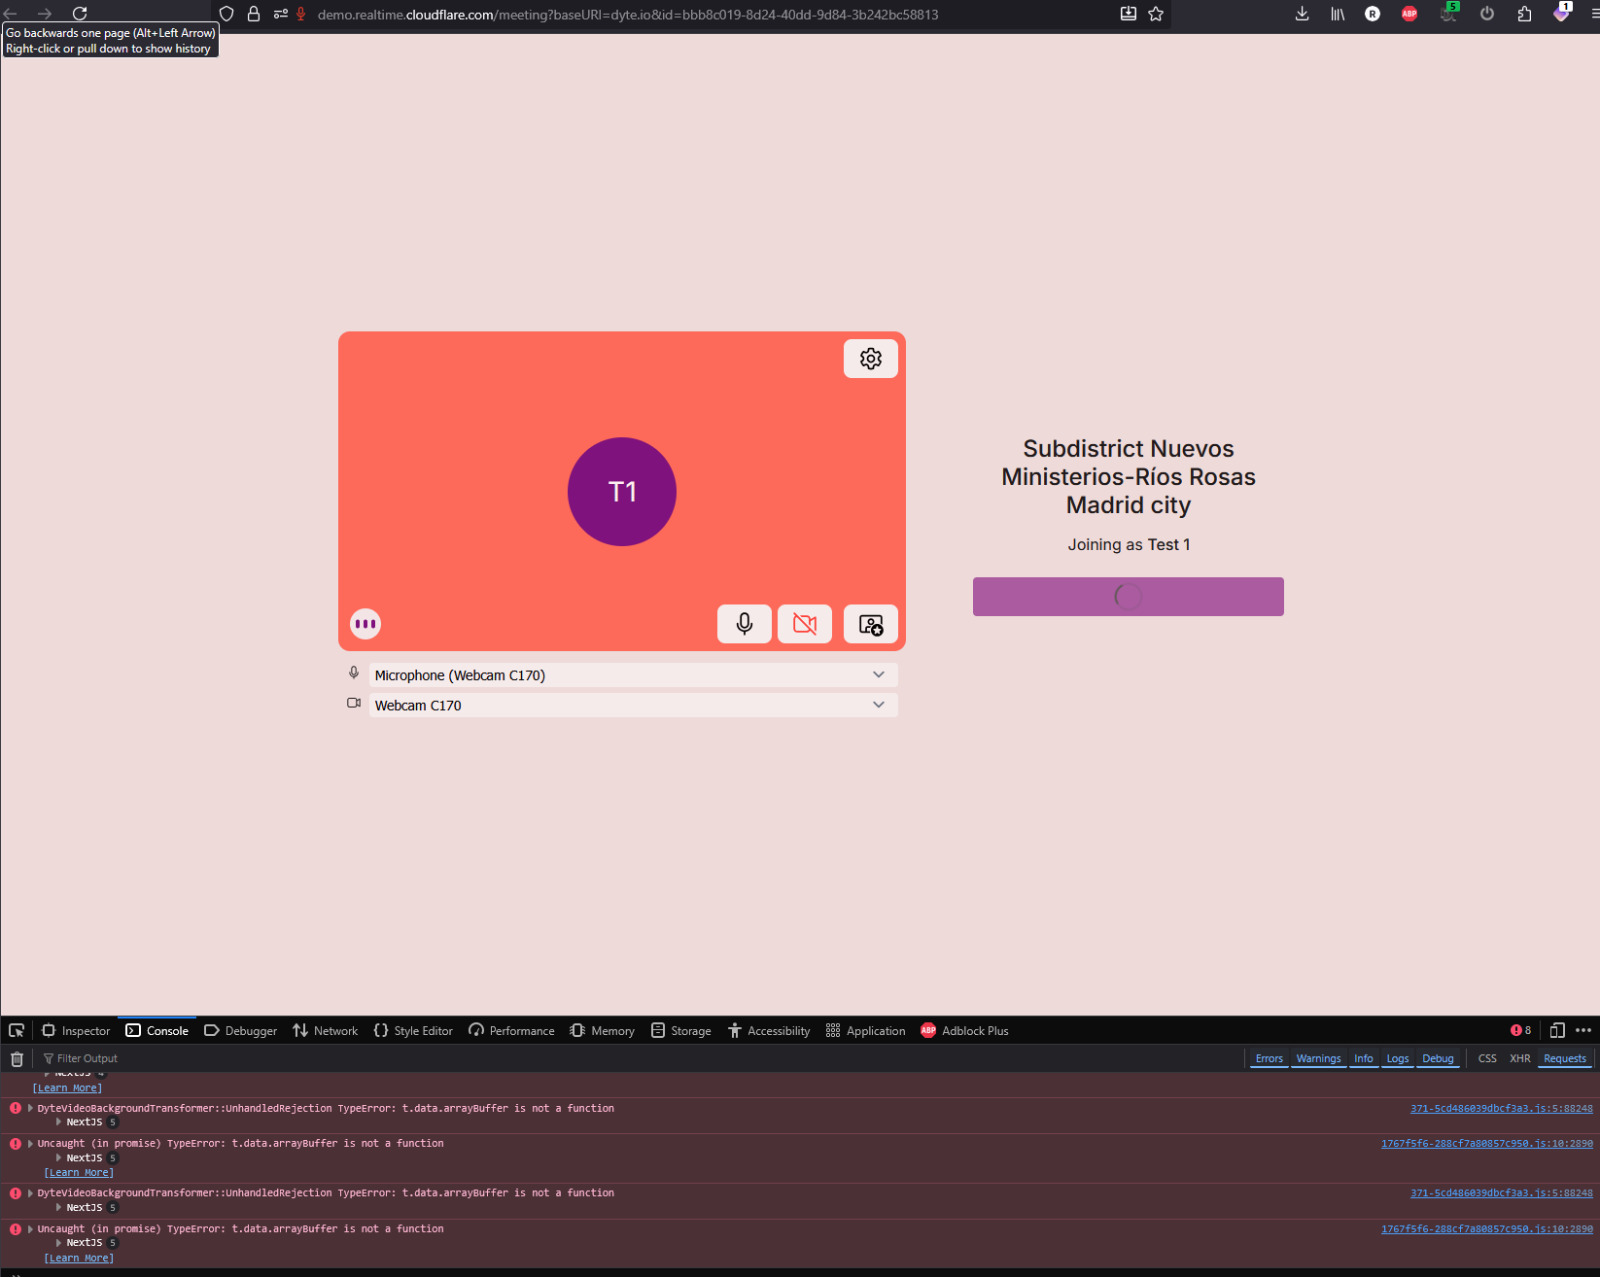Screen dimensions: 1600x1277
Task: Click the red microphone sharing indicator
Action: [301, 14]
